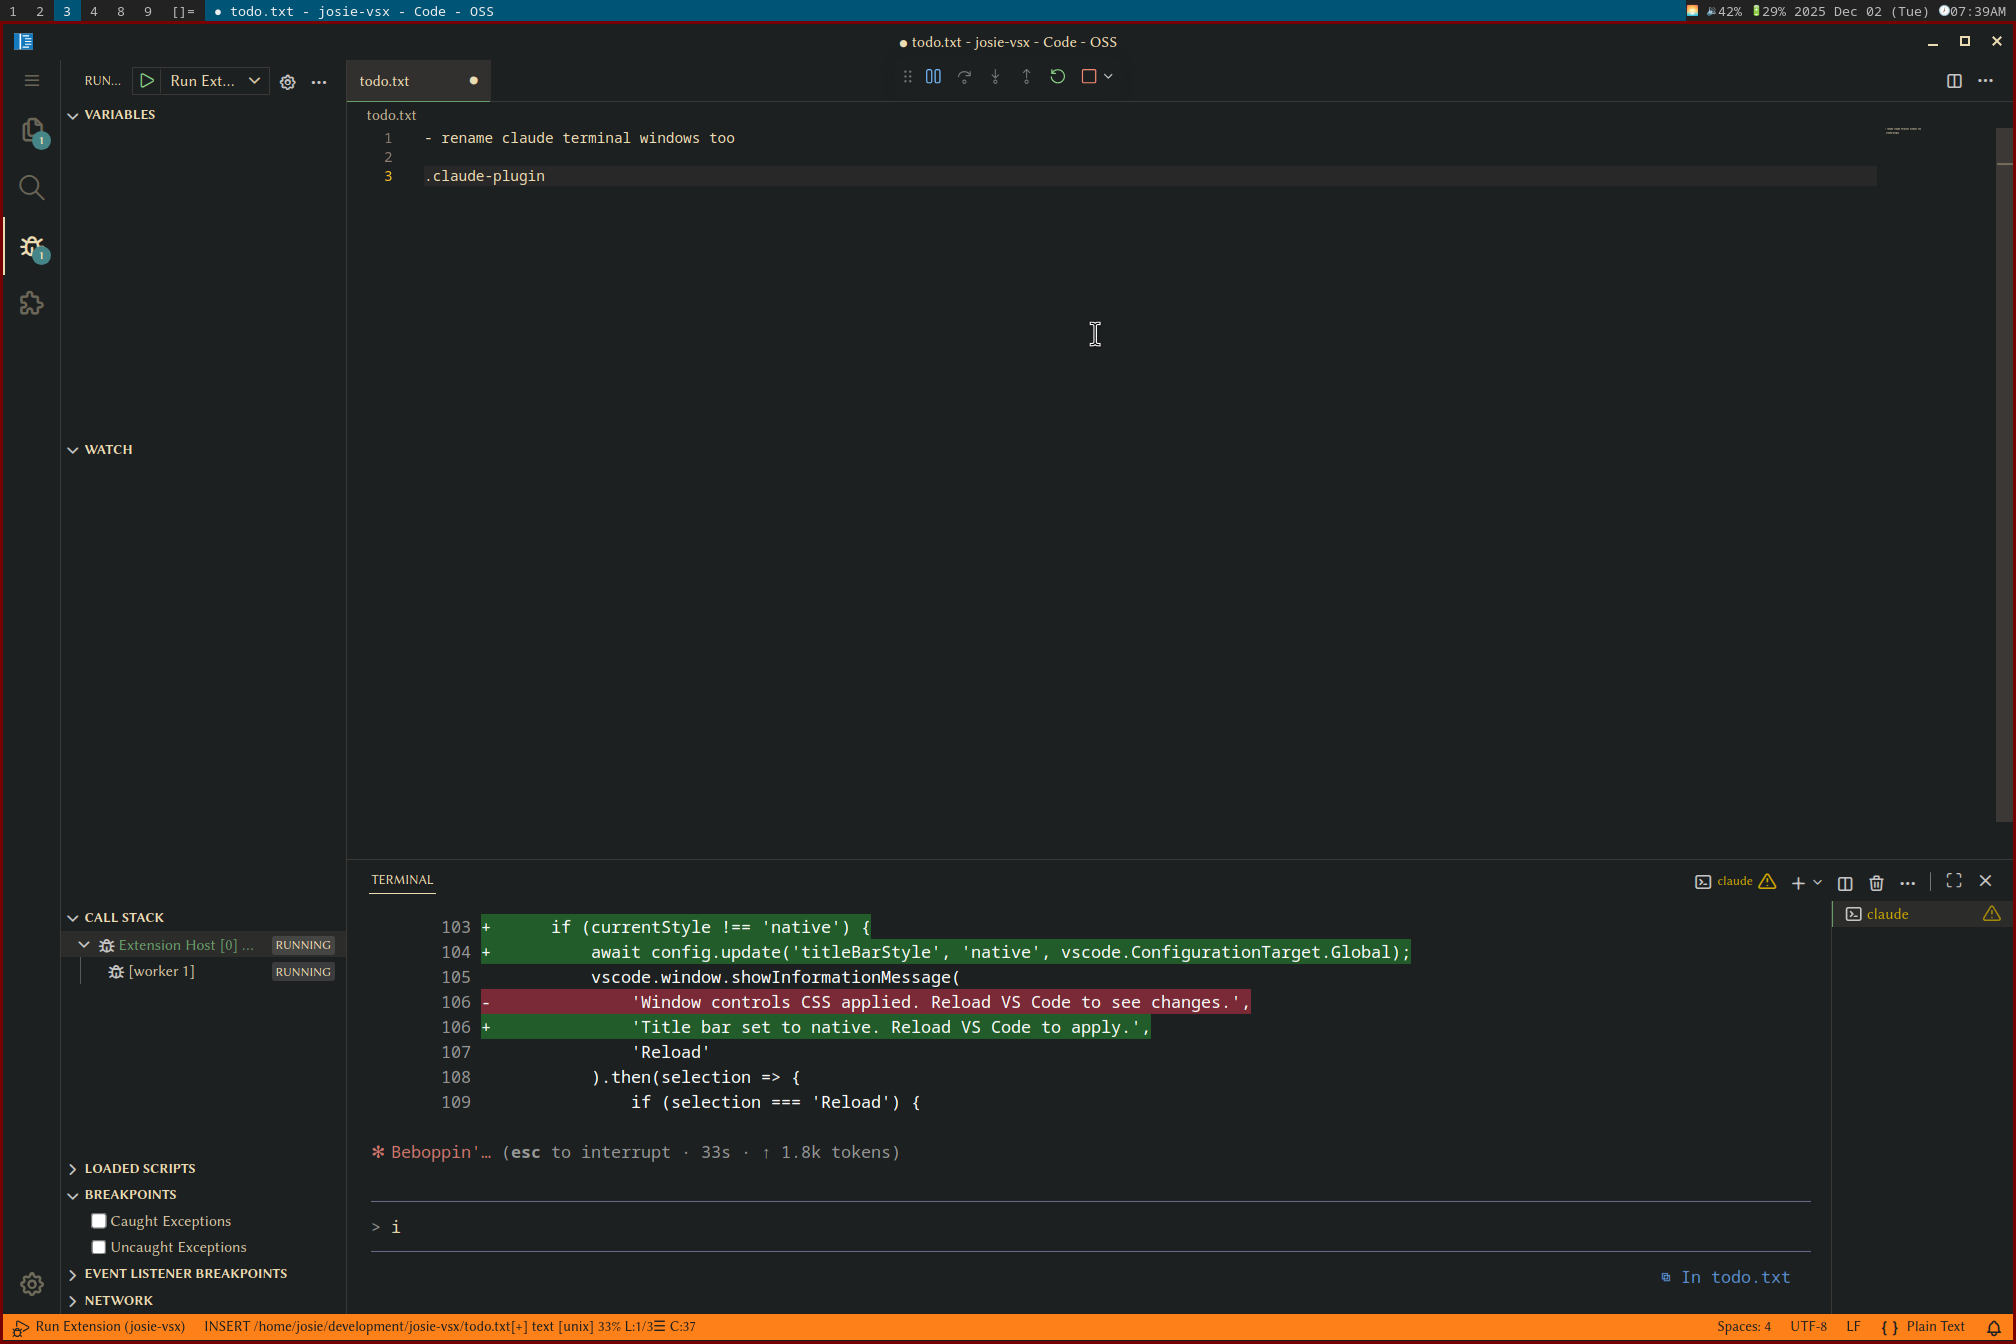Open the Explorer view in activity bar

32,130
